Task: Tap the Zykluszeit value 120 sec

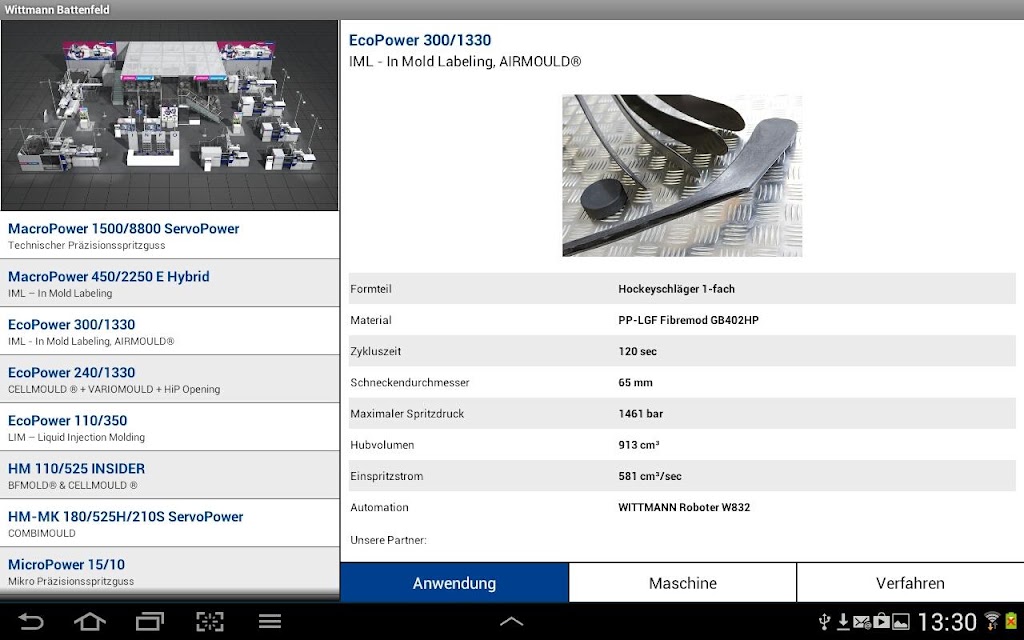Action: 637,351
